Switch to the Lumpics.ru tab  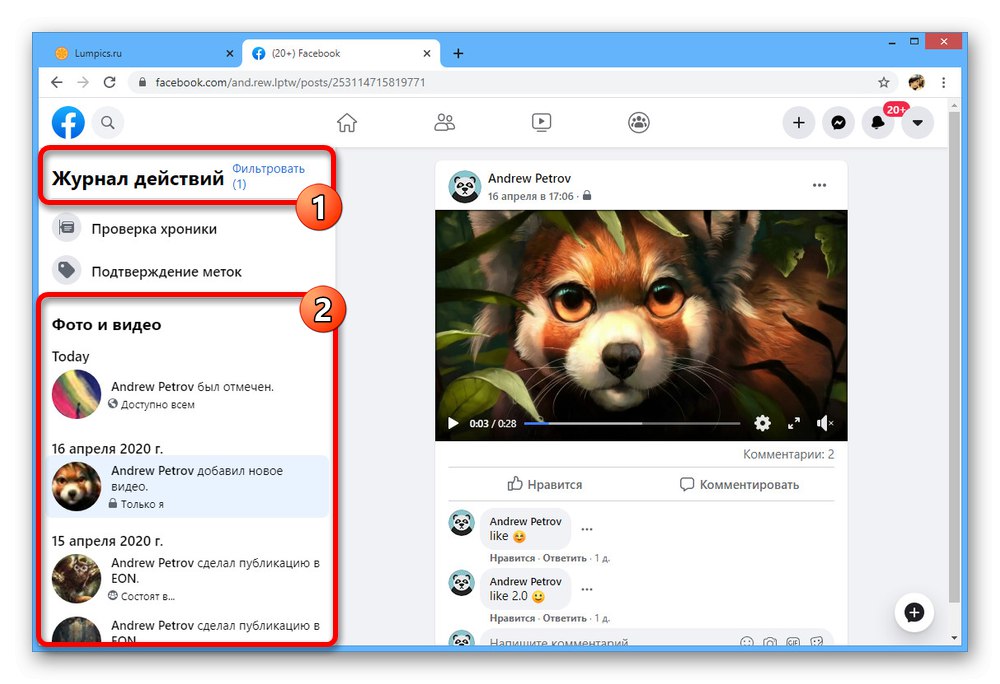pyautogui.click(x=142, y=54)
